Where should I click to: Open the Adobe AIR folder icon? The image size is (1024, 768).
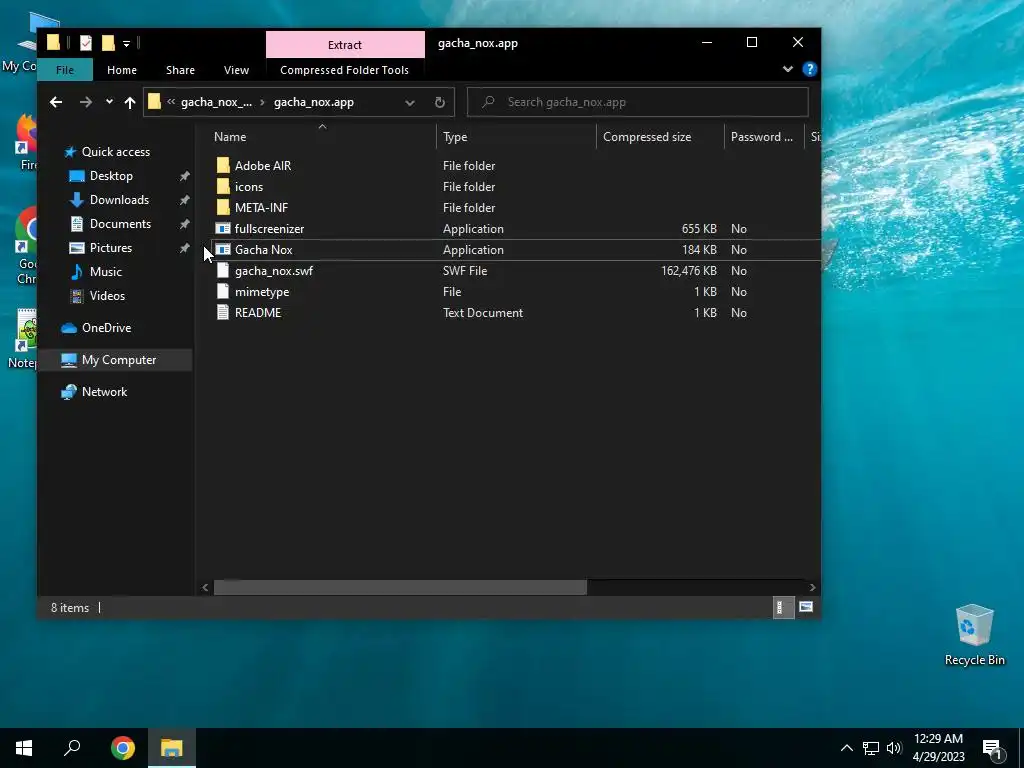[223, 165]
